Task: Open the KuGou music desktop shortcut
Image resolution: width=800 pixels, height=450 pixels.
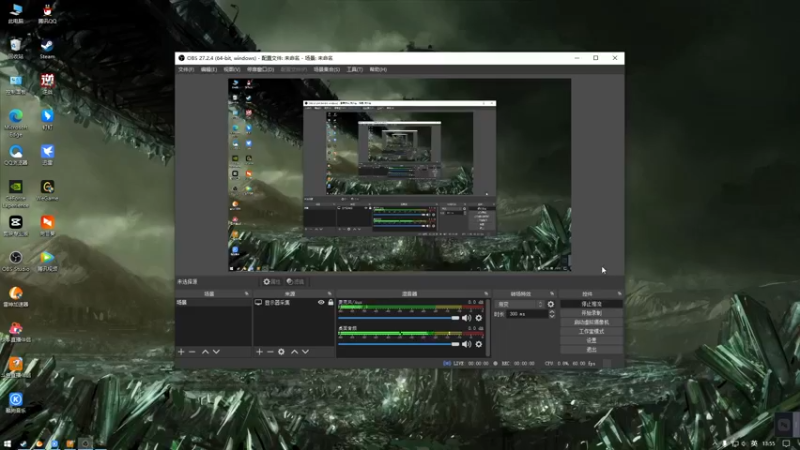Action: [x=15, y=403]
